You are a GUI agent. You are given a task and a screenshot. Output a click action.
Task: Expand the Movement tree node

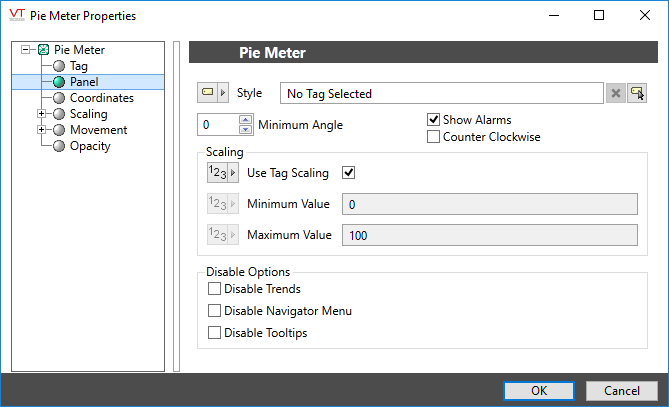(41, 130)
